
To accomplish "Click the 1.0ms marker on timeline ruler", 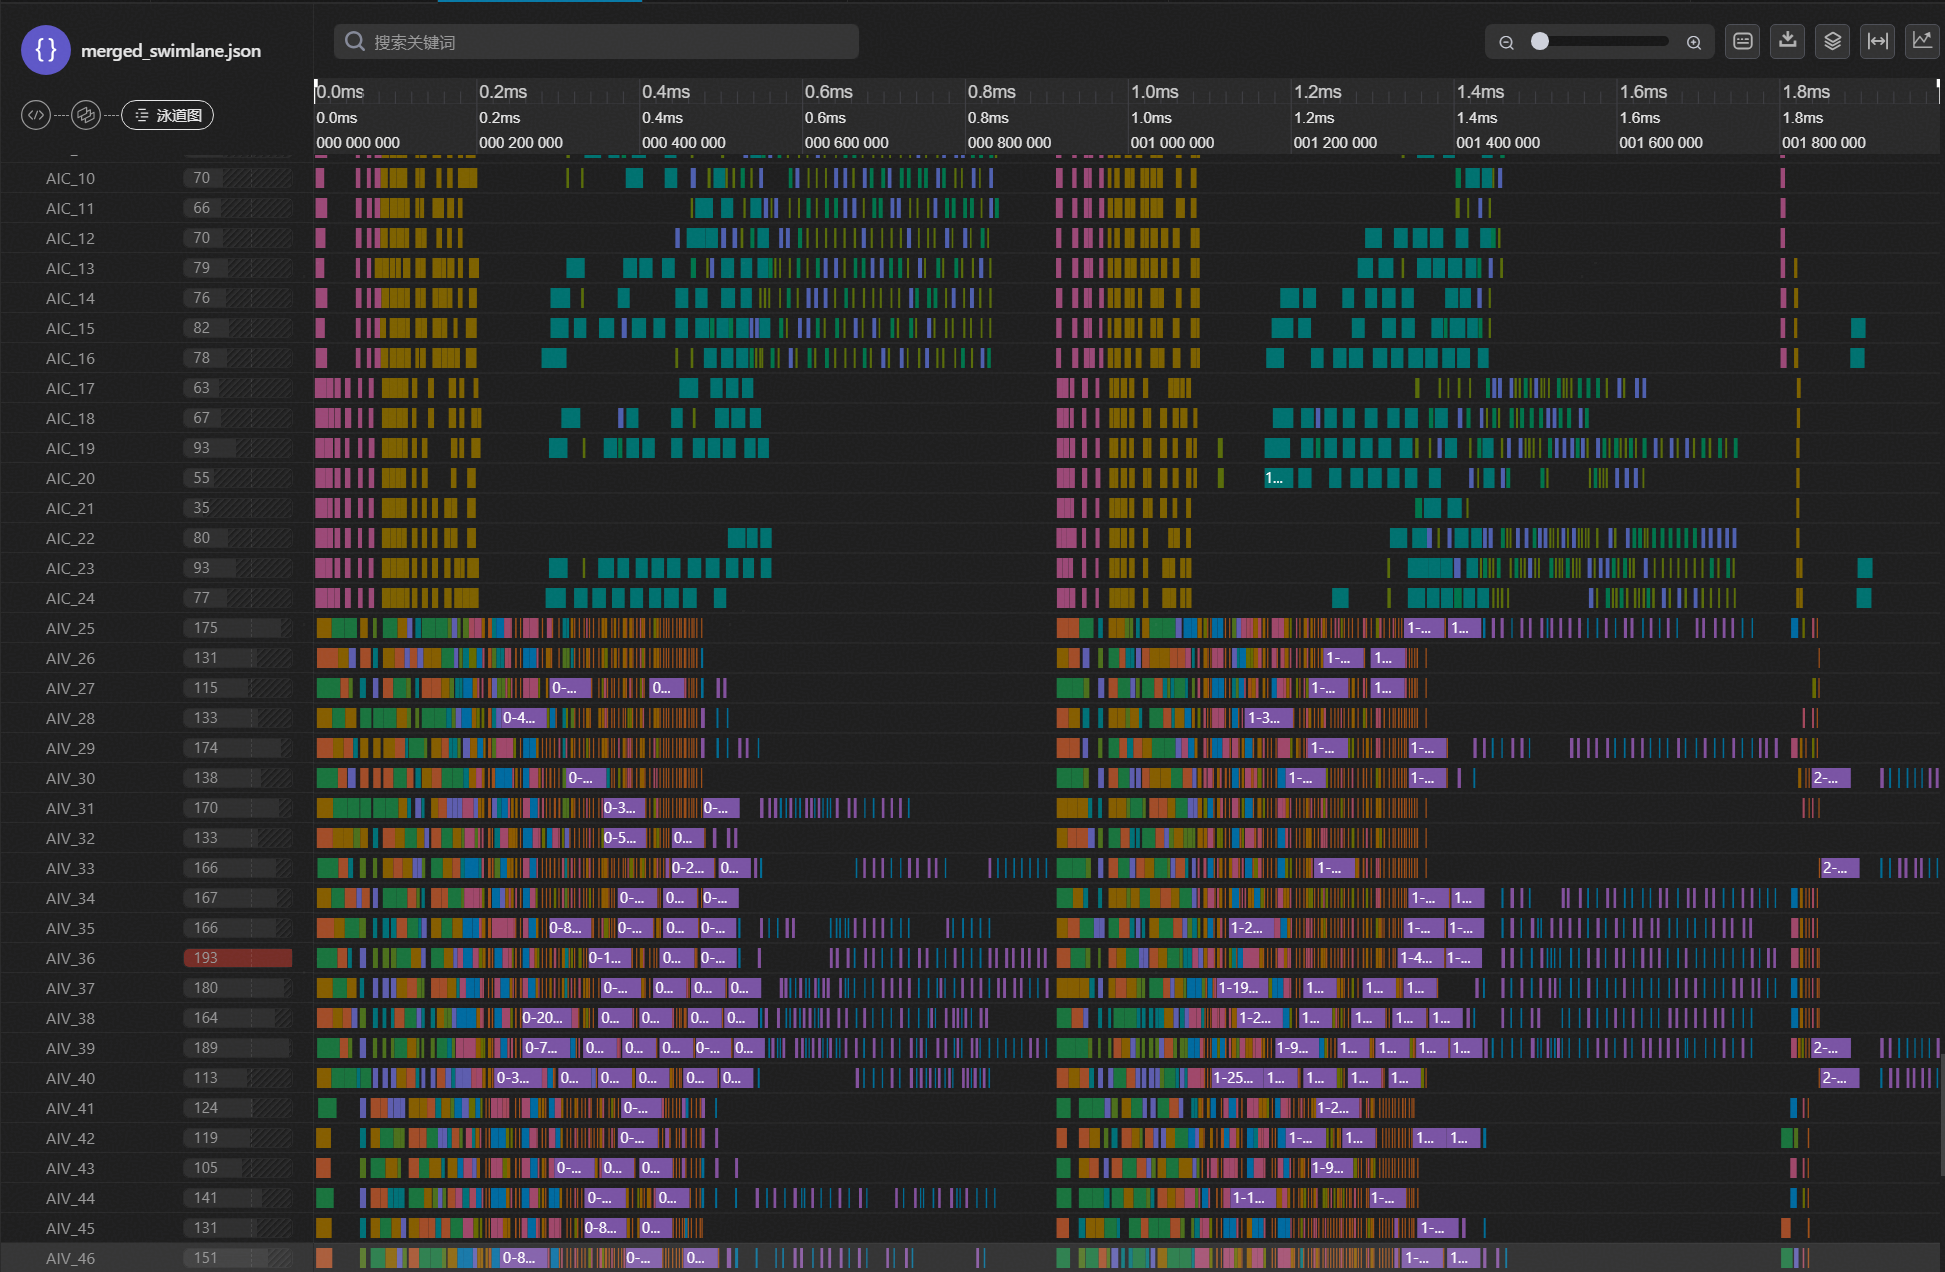I will point(1154,92).
